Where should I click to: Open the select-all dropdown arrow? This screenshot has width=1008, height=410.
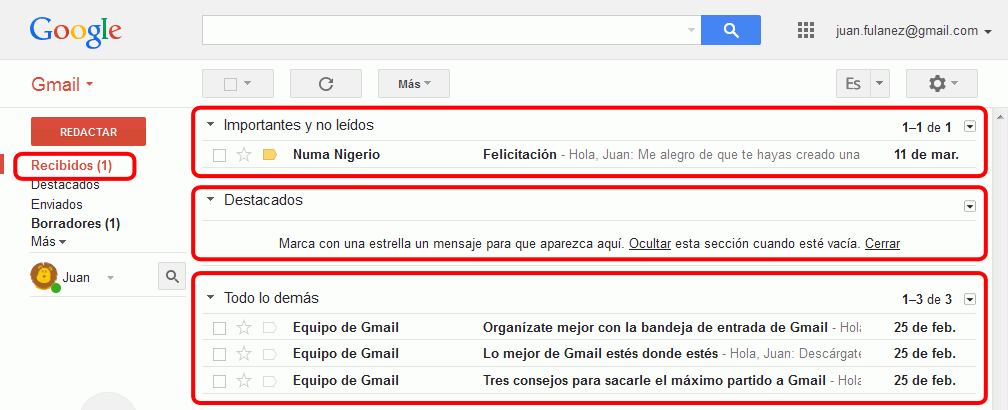pos(248,84)
